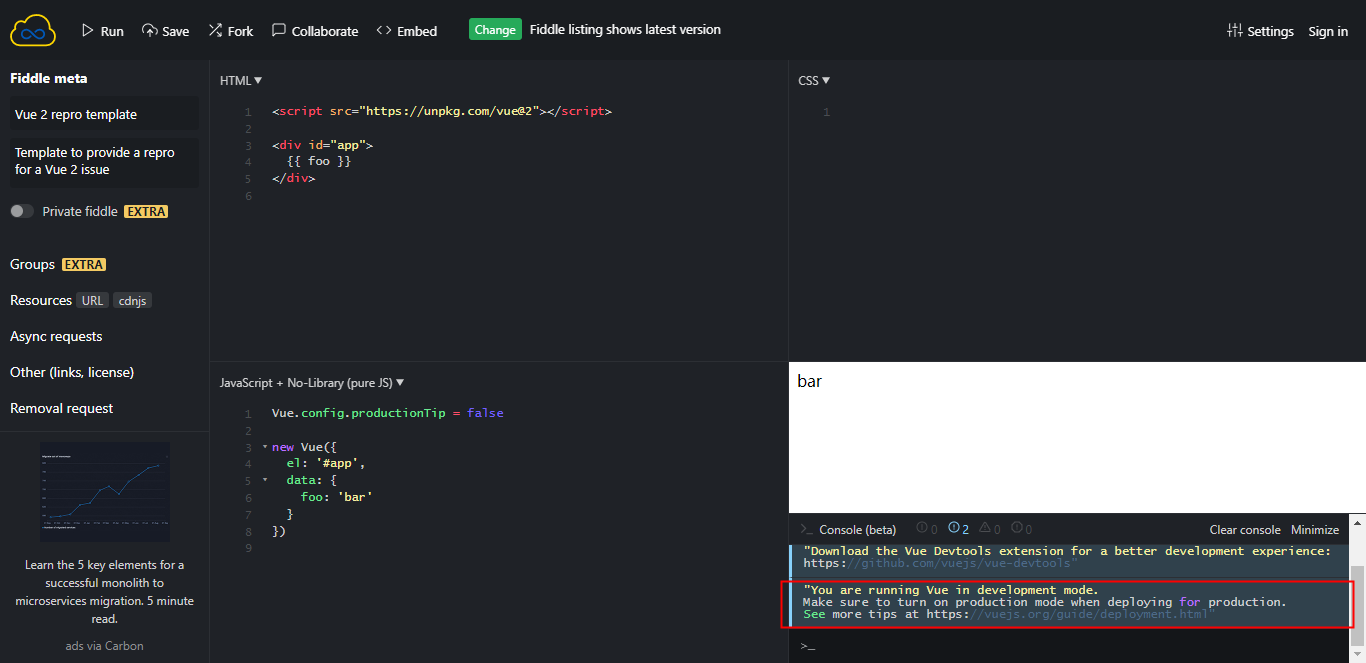Image resolution: width=1366 pixels, height=663 pixels.
Task: Click the JSFiddle cloud logo
Action: click(33, 30)
